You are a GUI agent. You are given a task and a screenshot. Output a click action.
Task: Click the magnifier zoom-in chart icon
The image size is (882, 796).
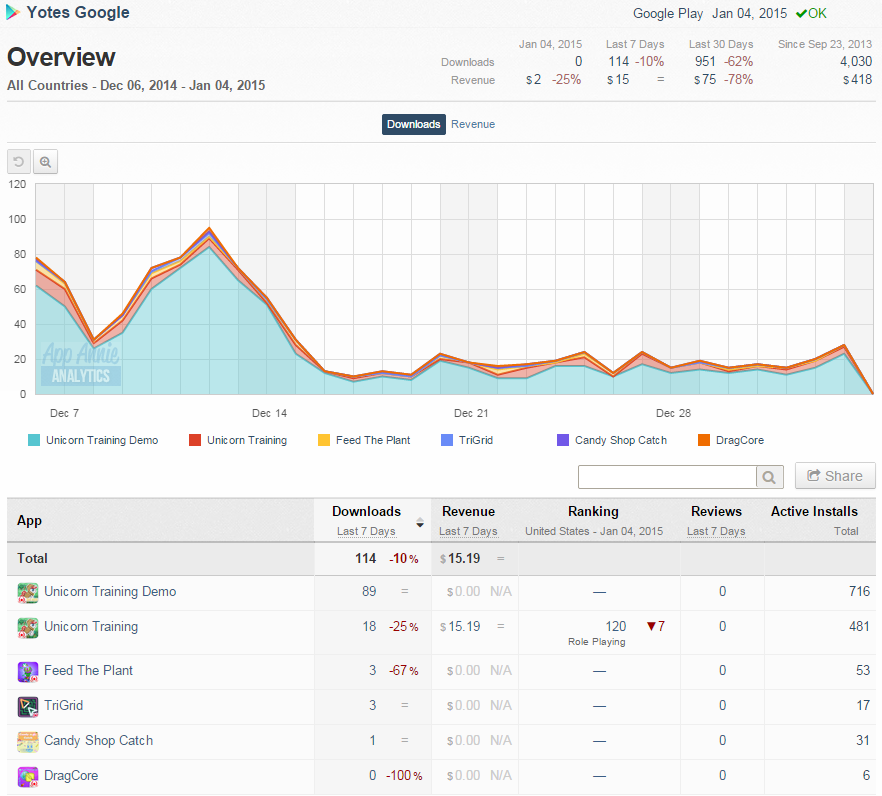[46, 162]
